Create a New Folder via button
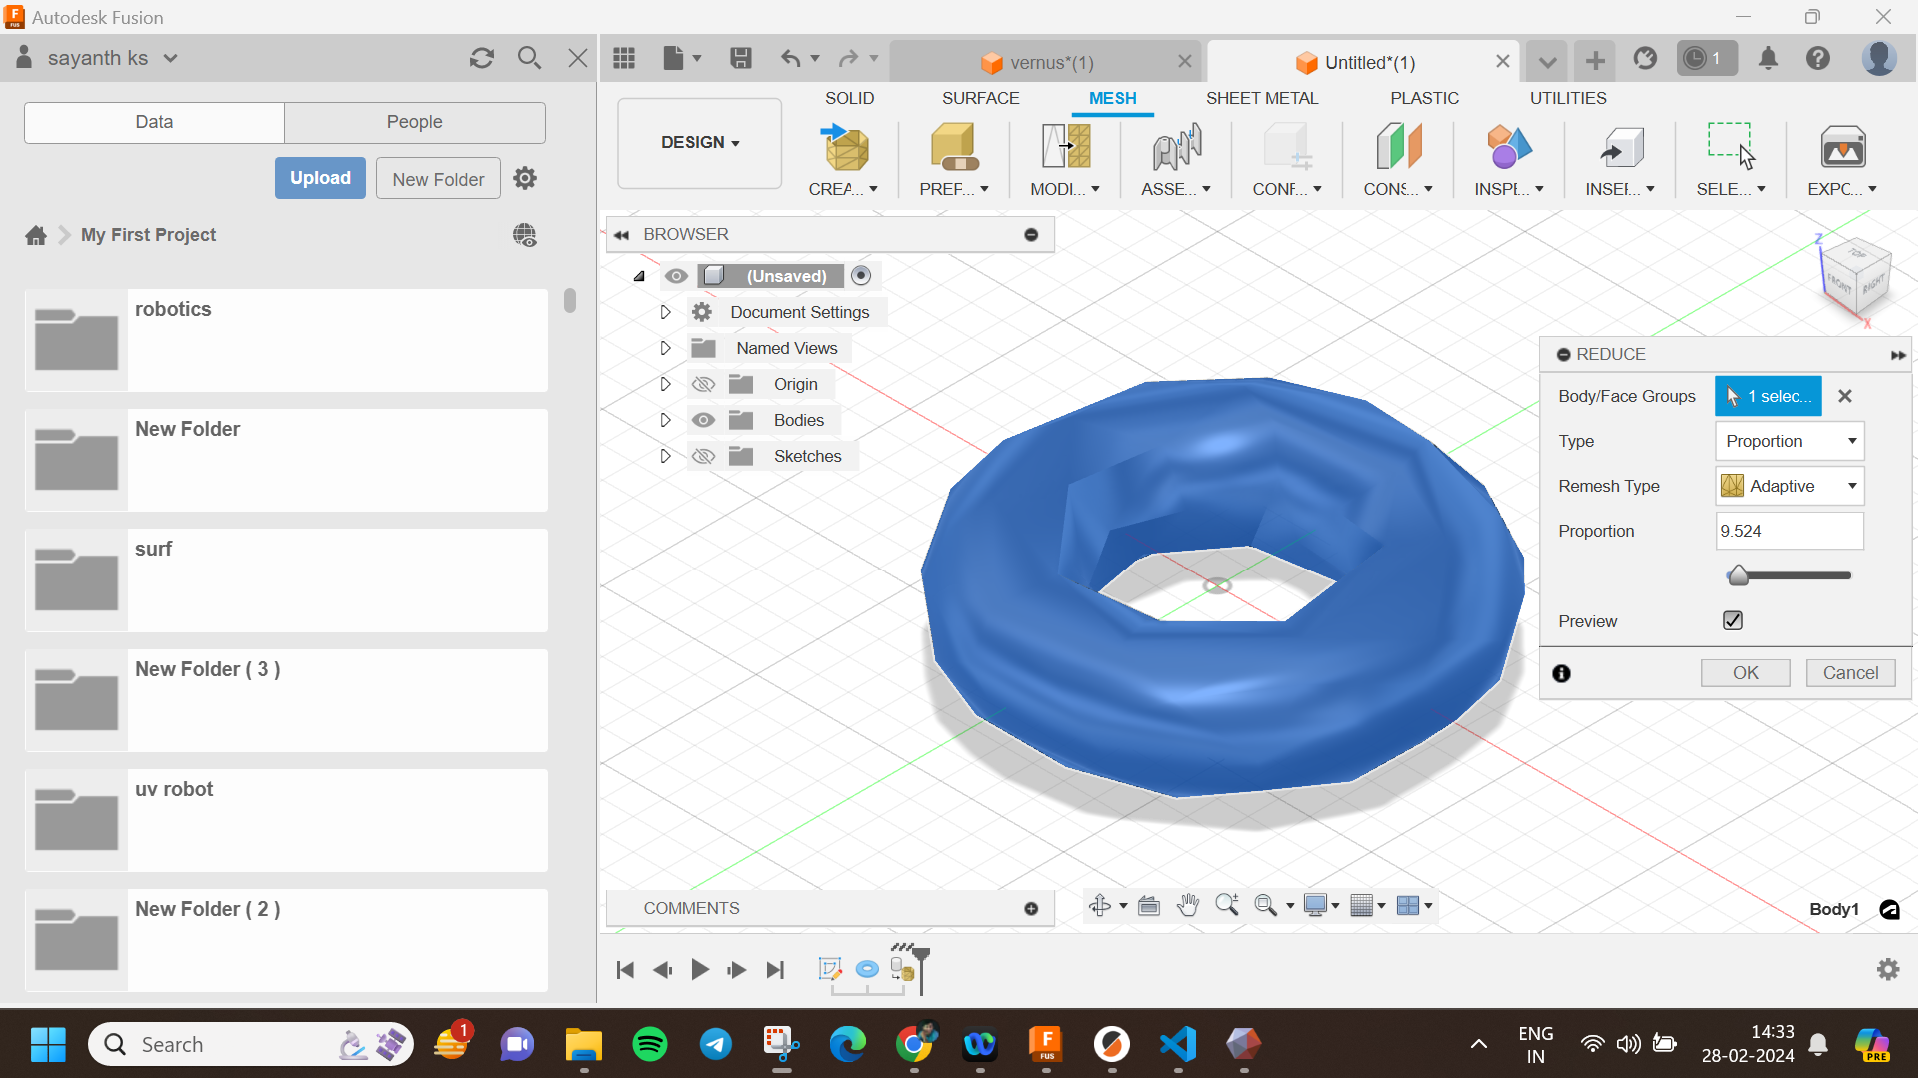The height and width of the screenshot is (1078, 1918). coord(438,178)
